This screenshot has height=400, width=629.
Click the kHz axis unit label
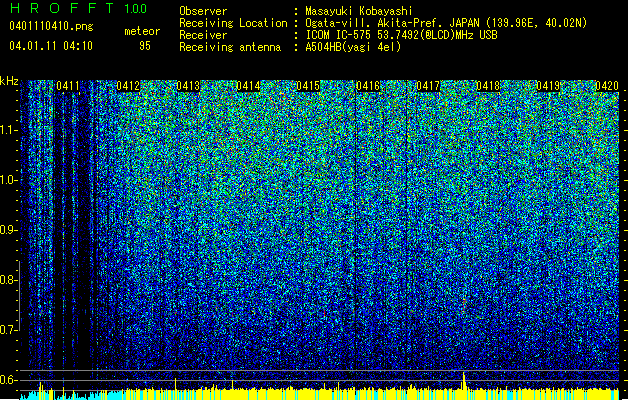[9, 81]
